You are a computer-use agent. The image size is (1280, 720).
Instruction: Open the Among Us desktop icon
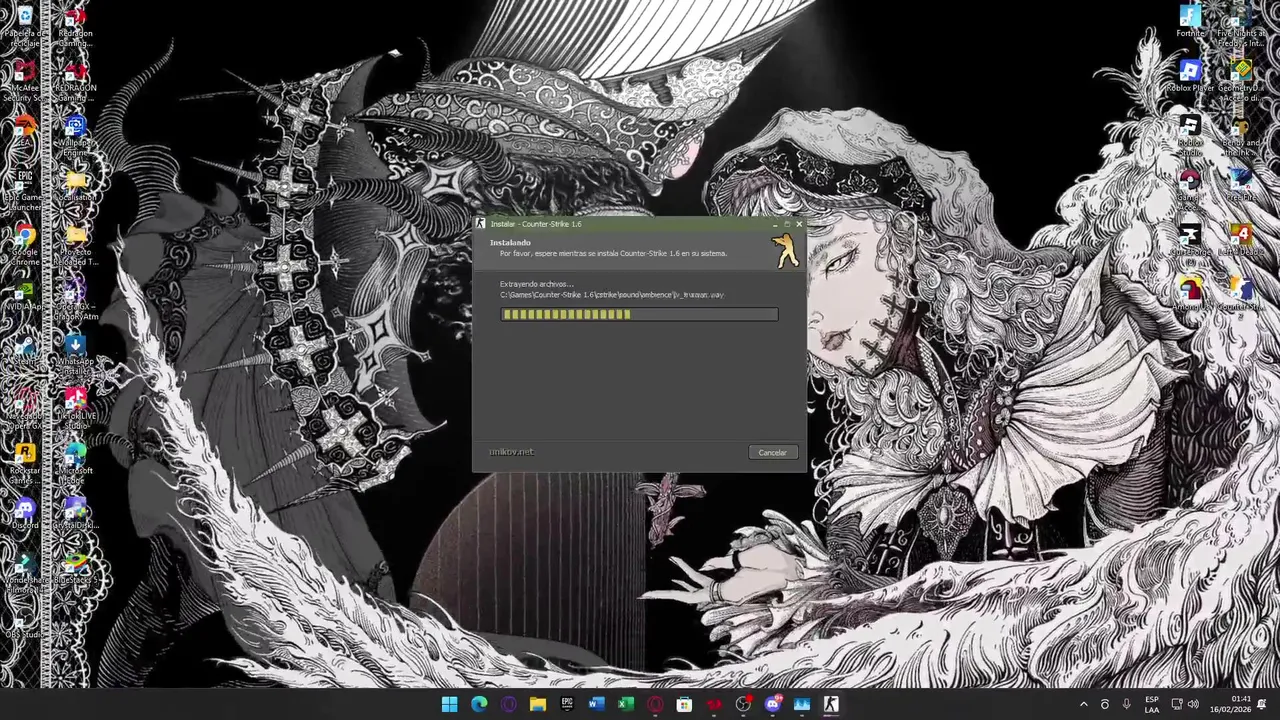(x=1190, y=296)
